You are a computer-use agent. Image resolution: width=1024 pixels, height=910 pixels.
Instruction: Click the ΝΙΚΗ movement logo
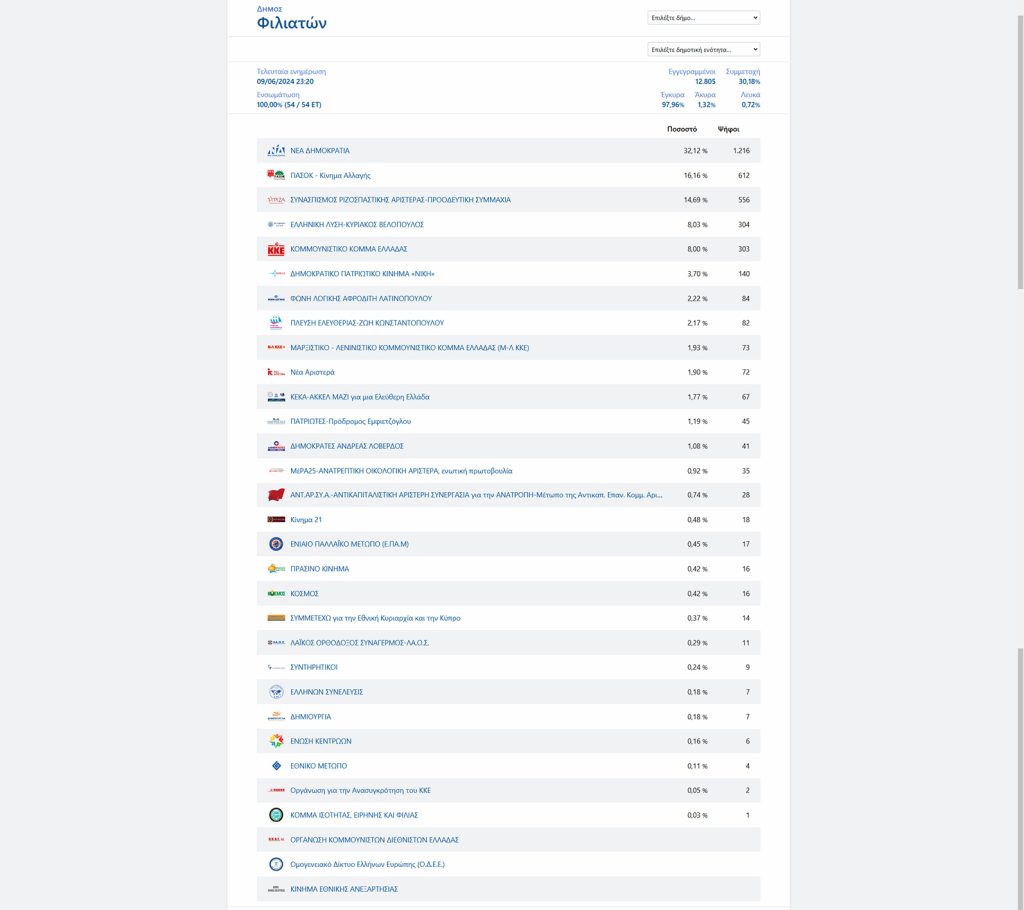pyautogui.click(x=276, y=274)
